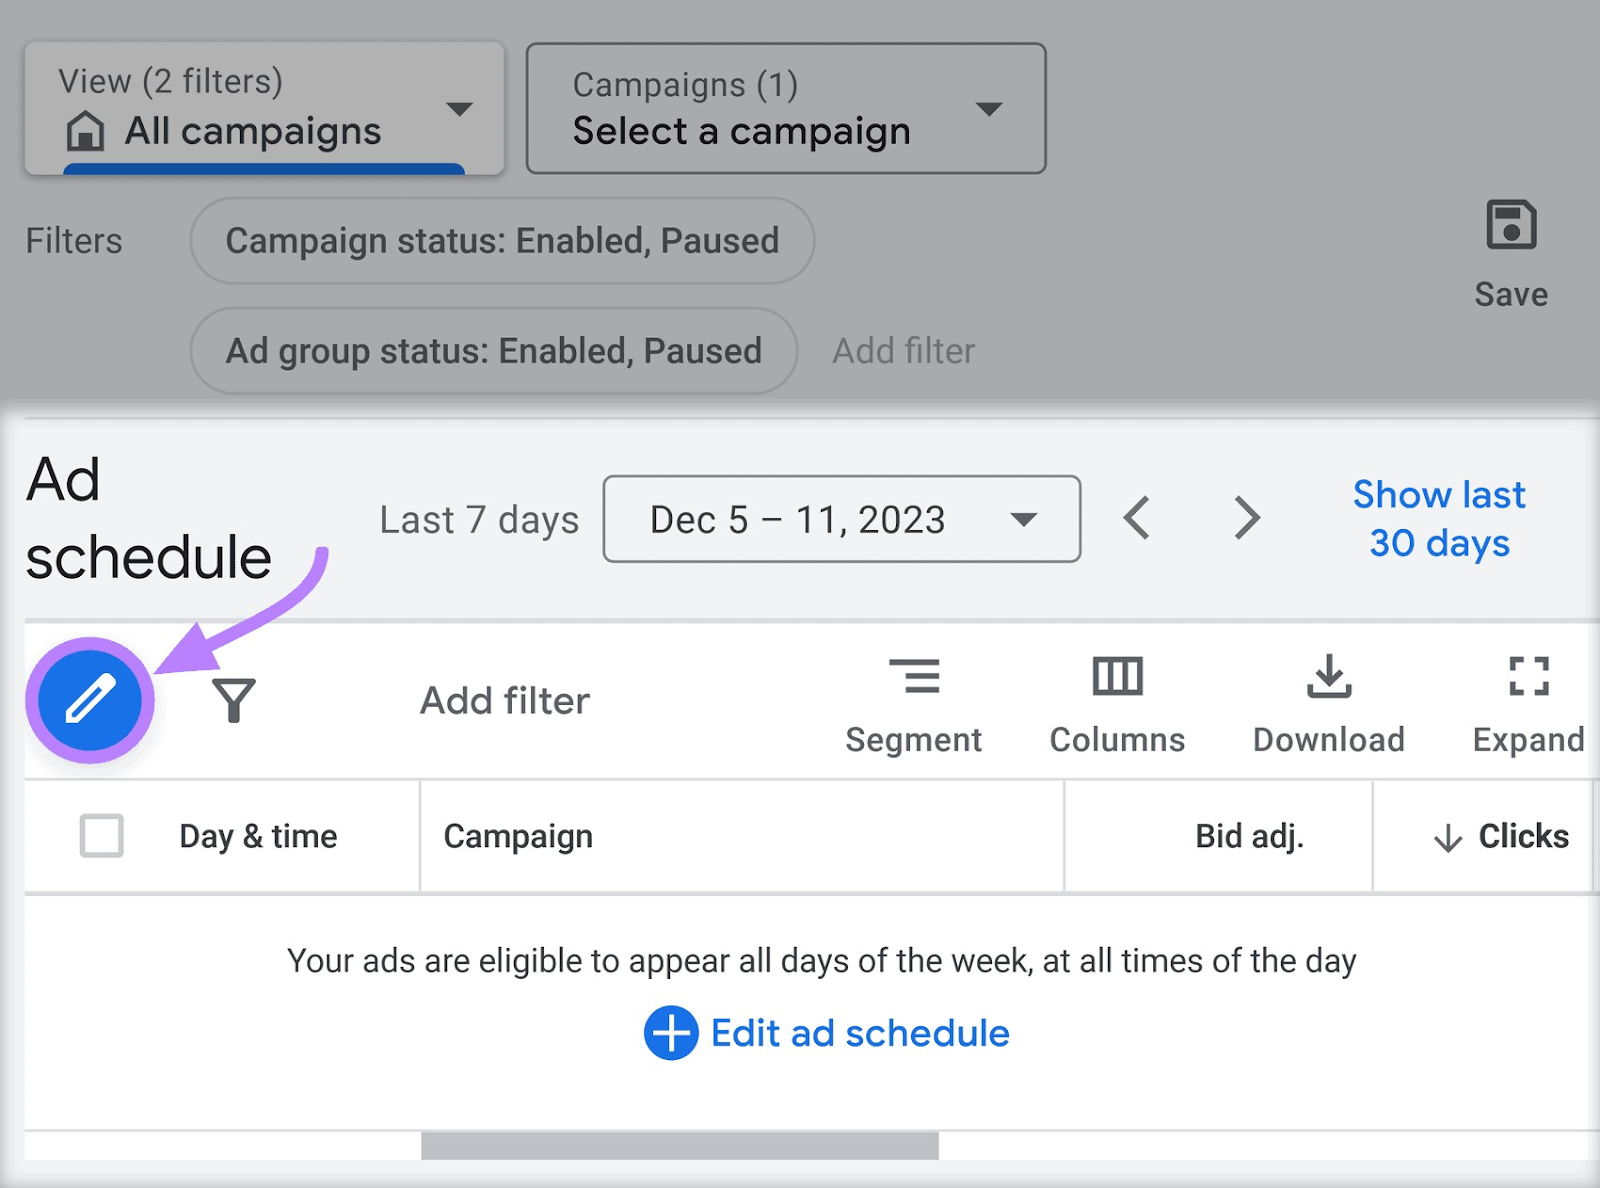Open the filter funnel icon
1600x1188 pixels.
(233, 700)
